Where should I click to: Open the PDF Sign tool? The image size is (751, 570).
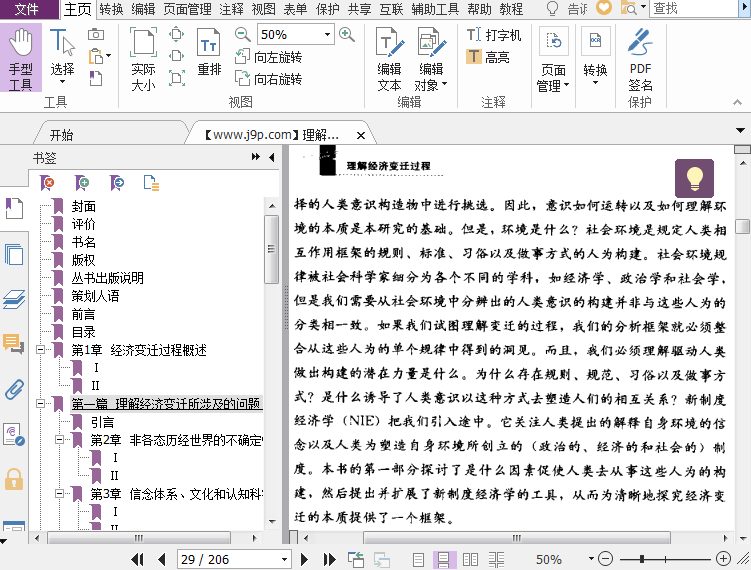tap(640, 59)
